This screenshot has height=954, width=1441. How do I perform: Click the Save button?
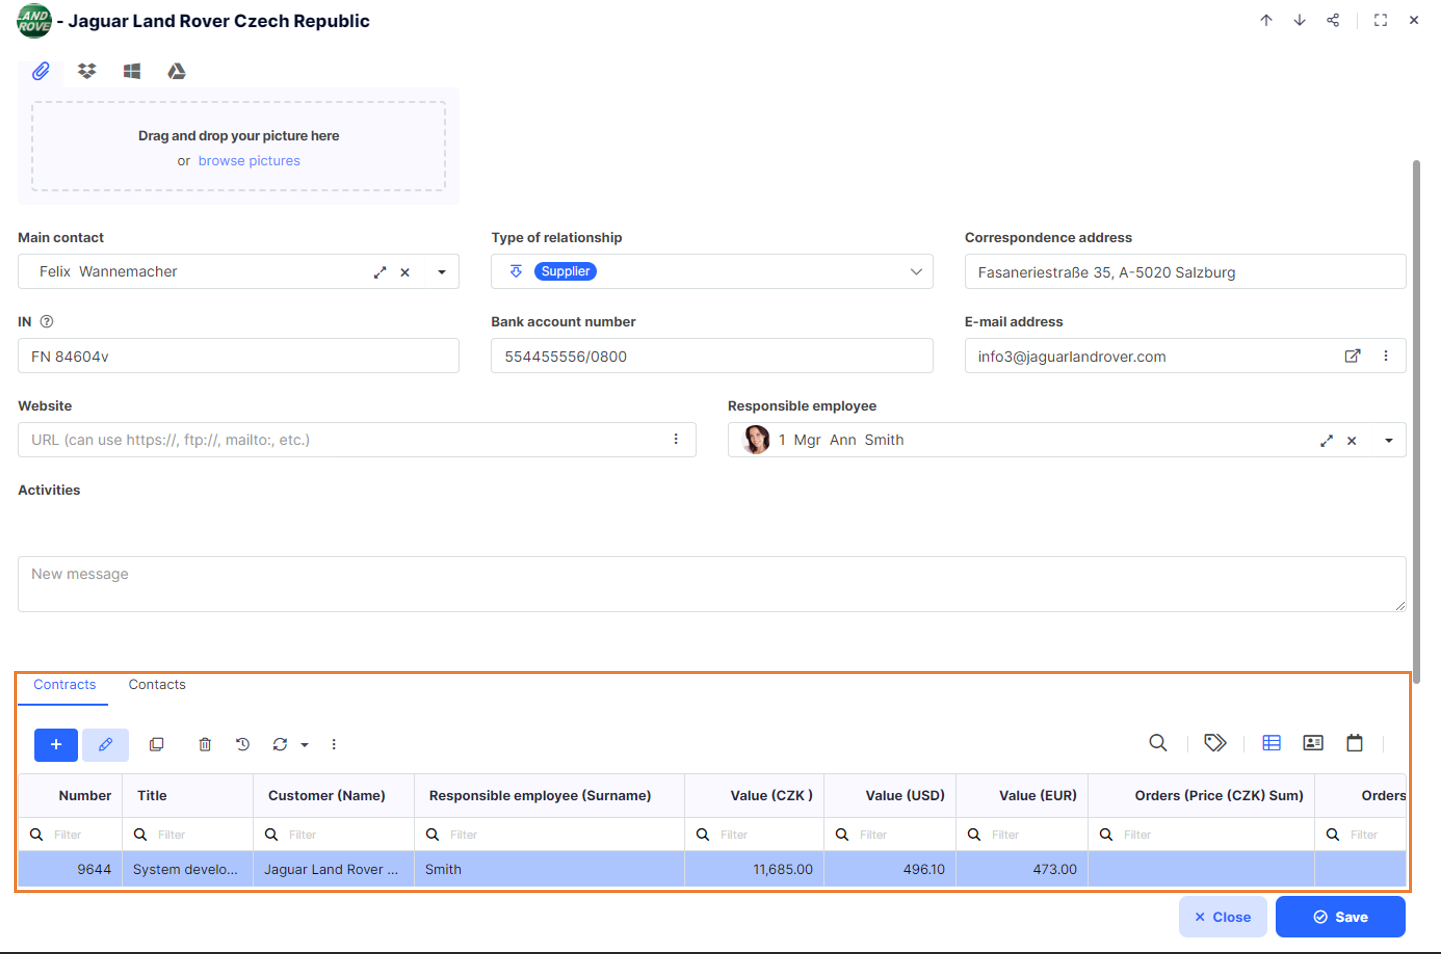coord(1341,917)
